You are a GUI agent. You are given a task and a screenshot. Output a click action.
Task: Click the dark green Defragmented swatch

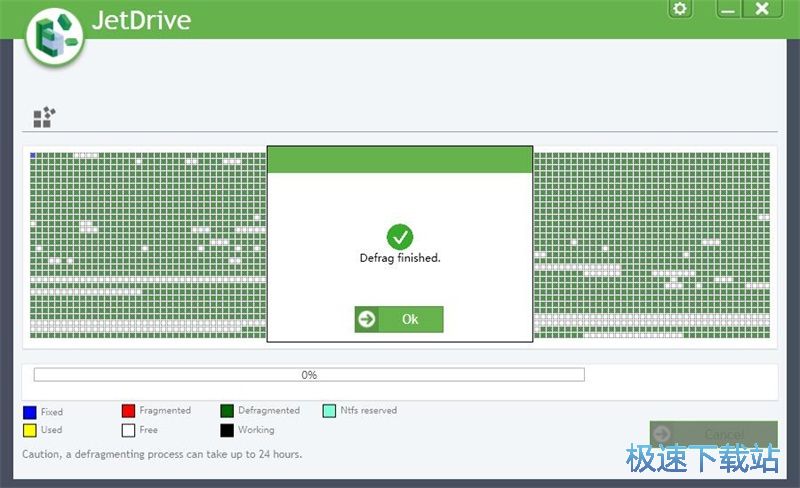(x=227, y=411)
